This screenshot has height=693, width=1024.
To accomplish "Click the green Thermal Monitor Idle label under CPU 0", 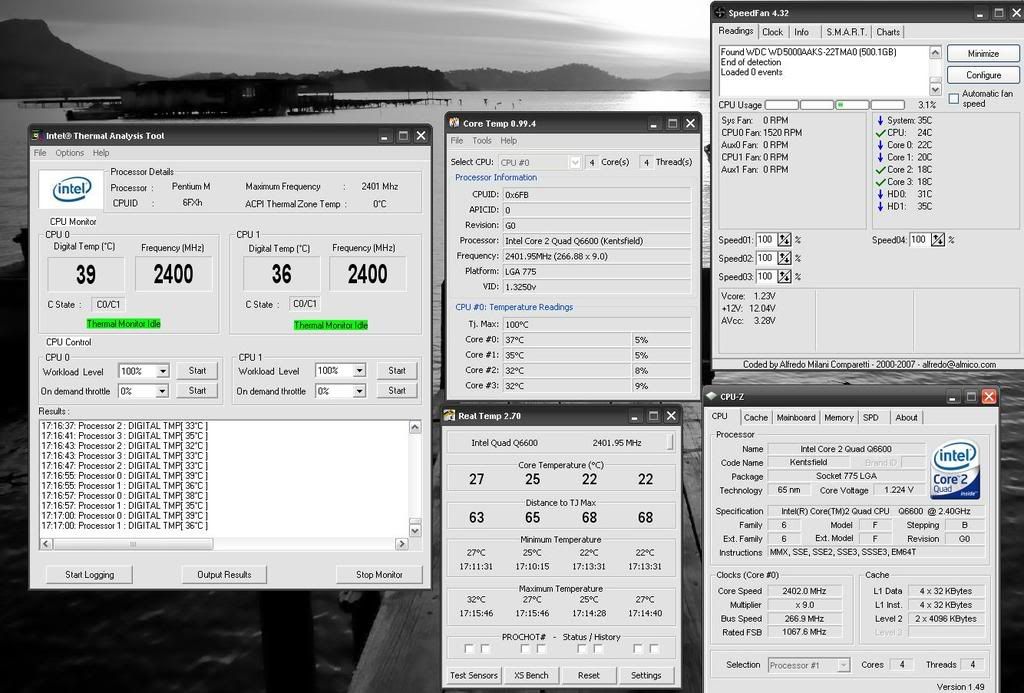I will coord(123,324).
